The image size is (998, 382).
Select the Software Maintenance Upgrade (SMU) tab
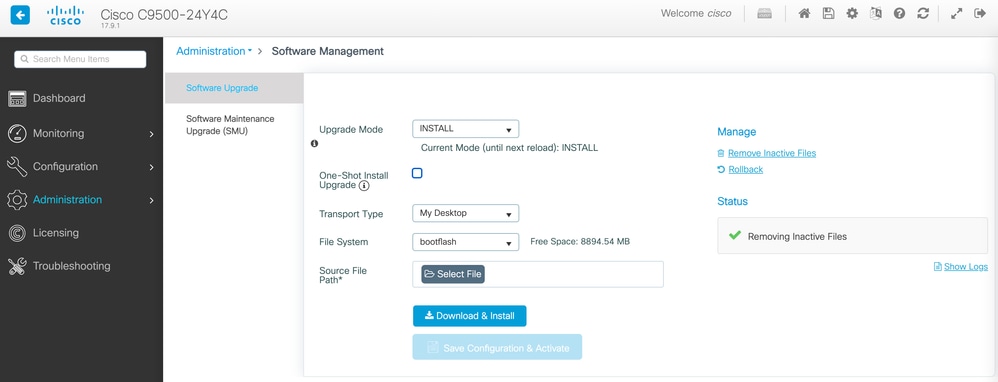tap(230, 125)
